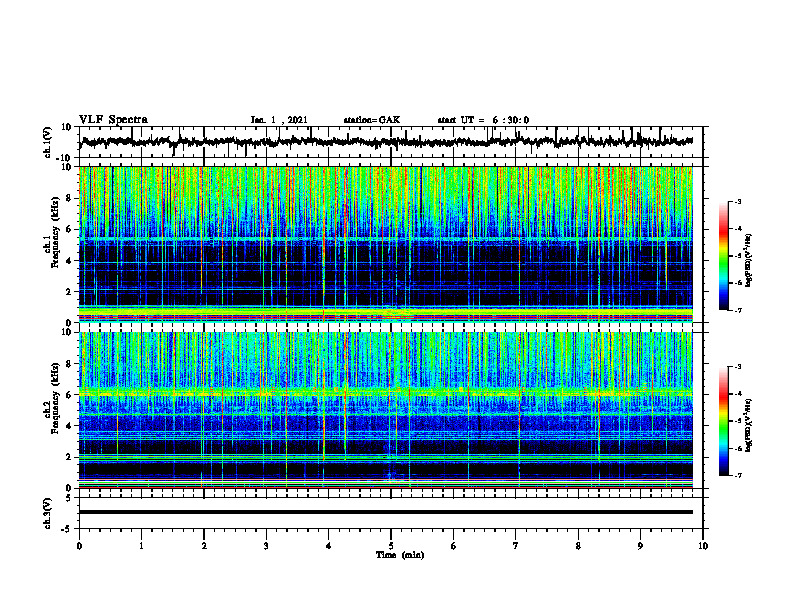Select the "station=GAK" header text
This screenshot has width=792, height=612.
coord(372,120)
